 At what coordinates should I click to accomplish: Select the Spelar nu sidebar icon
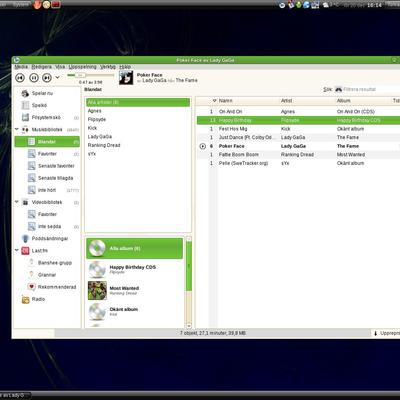[x=25, y=93]
